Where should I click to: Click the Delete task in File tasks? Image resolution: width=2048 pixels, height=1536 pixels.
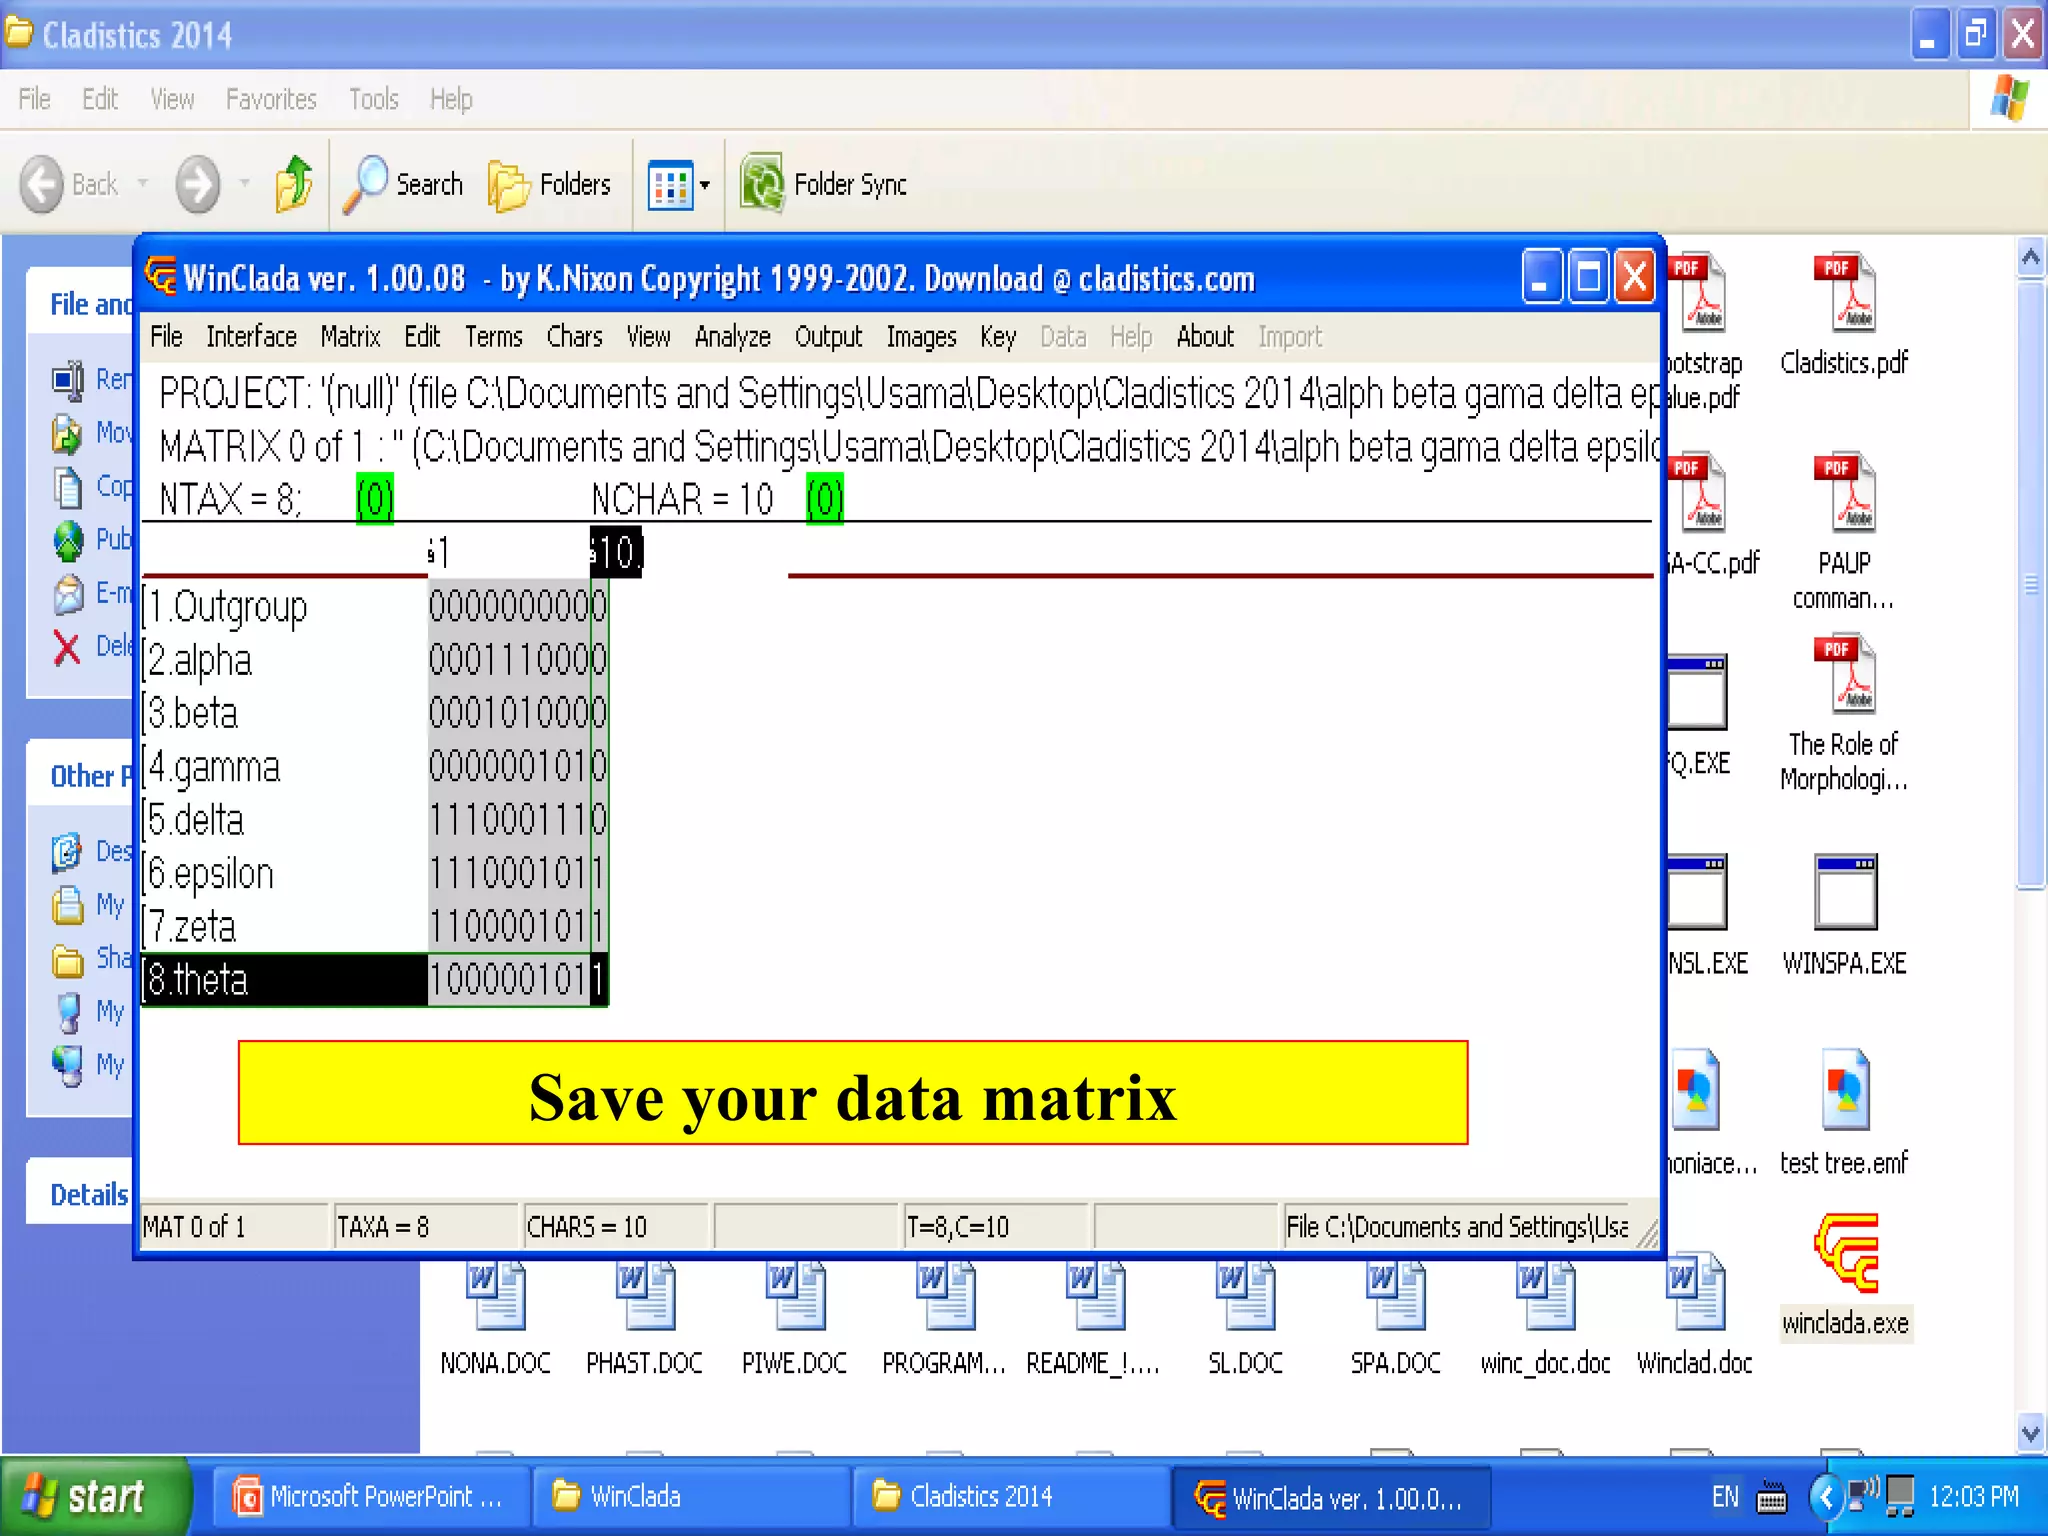point(93,647)
